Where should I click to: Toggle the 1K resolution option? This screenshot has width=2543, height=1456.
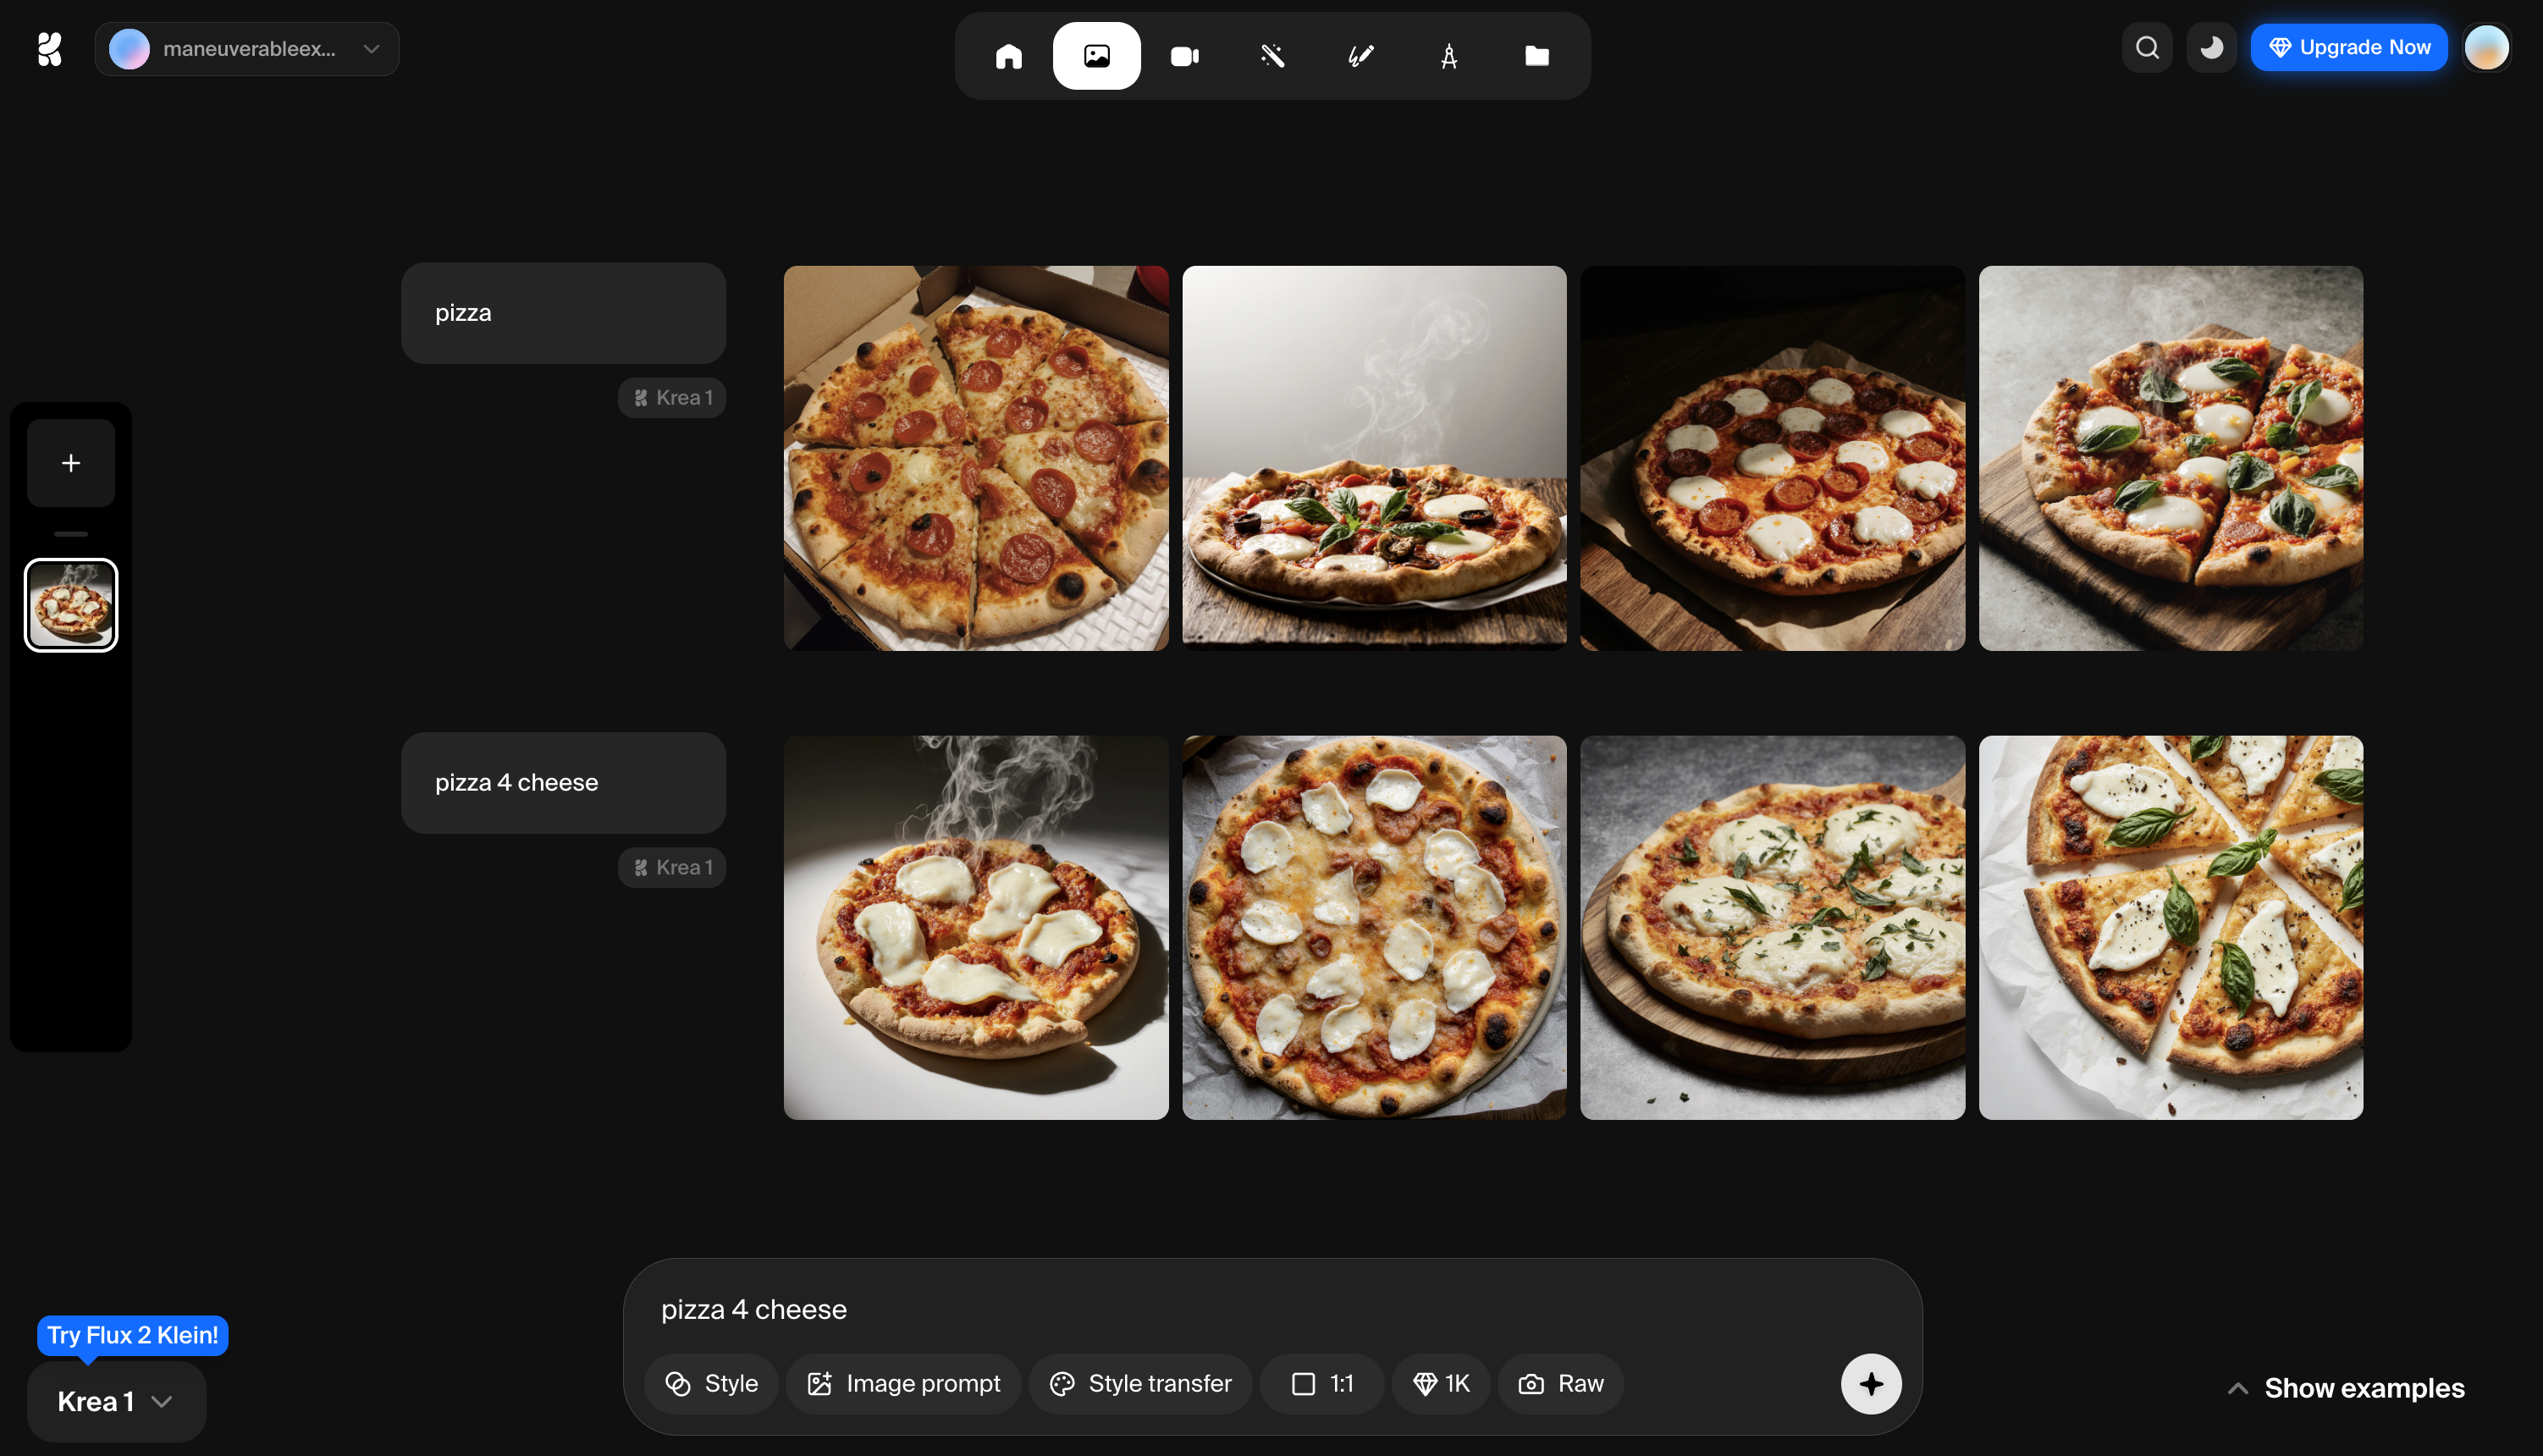point(1440,1384)
